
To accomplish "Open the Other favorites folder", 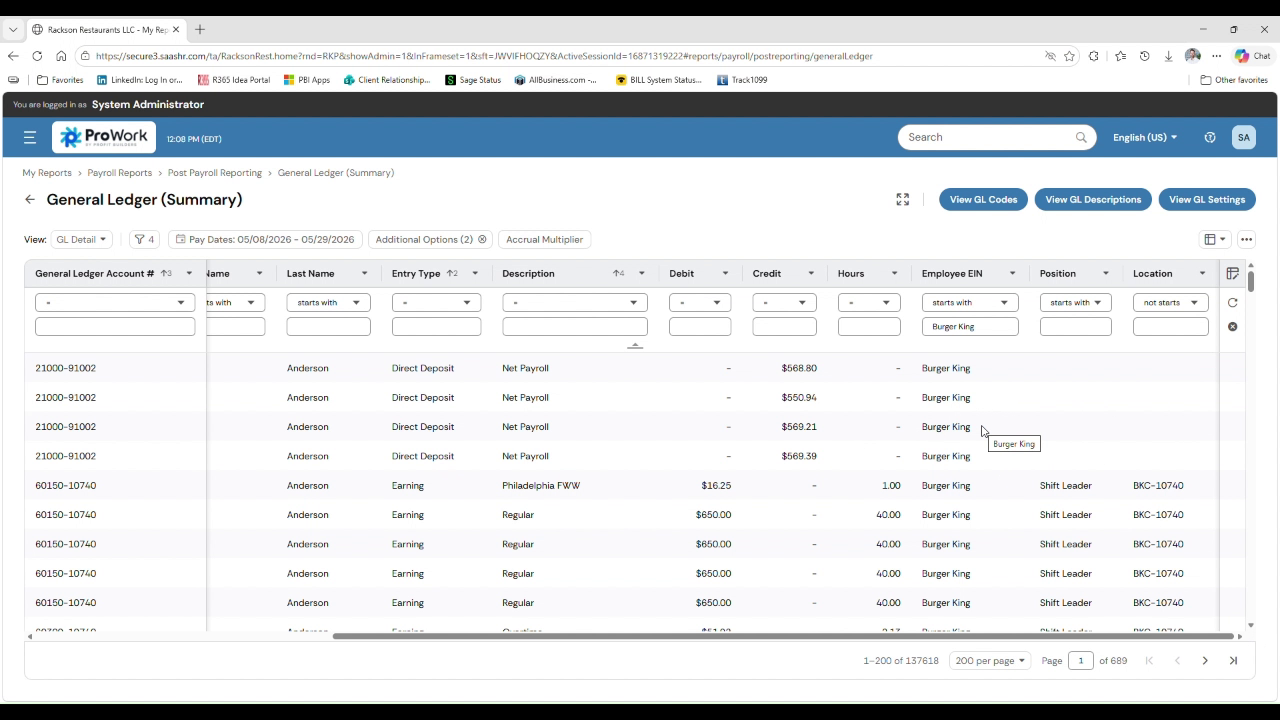I will pos(1234,80).
